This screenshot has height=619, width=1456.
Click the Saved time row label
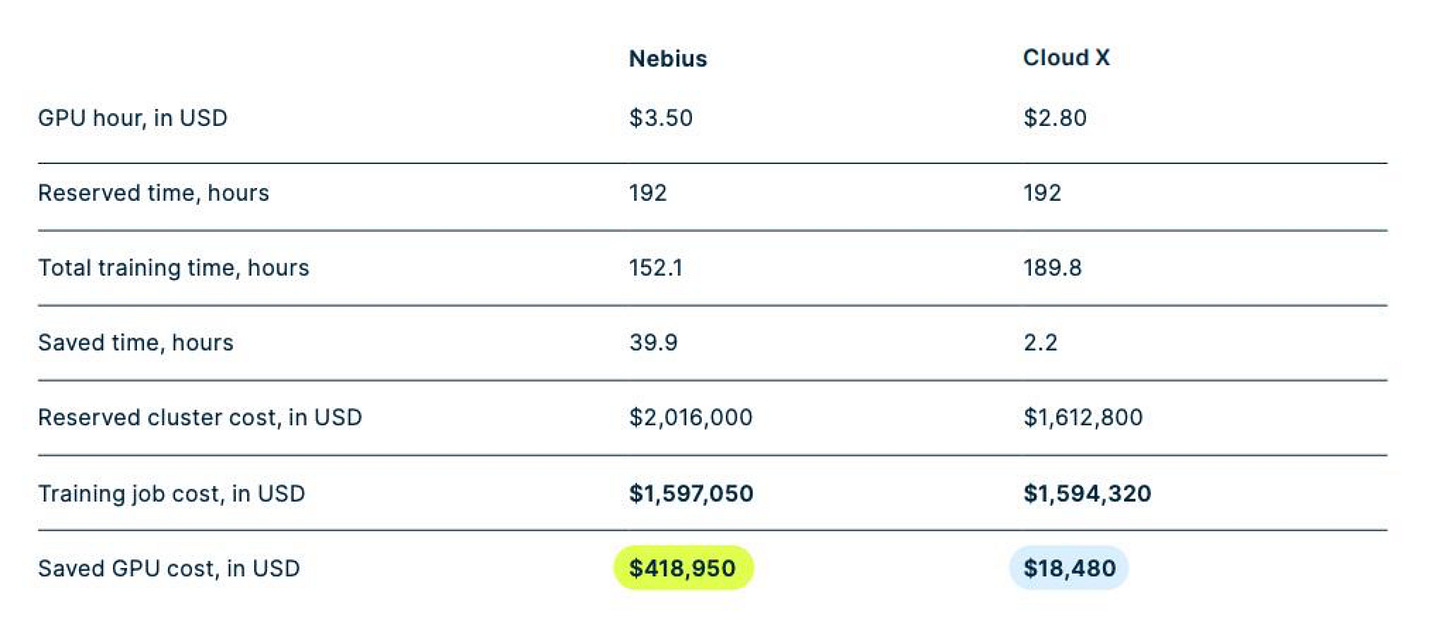(135, 343)
